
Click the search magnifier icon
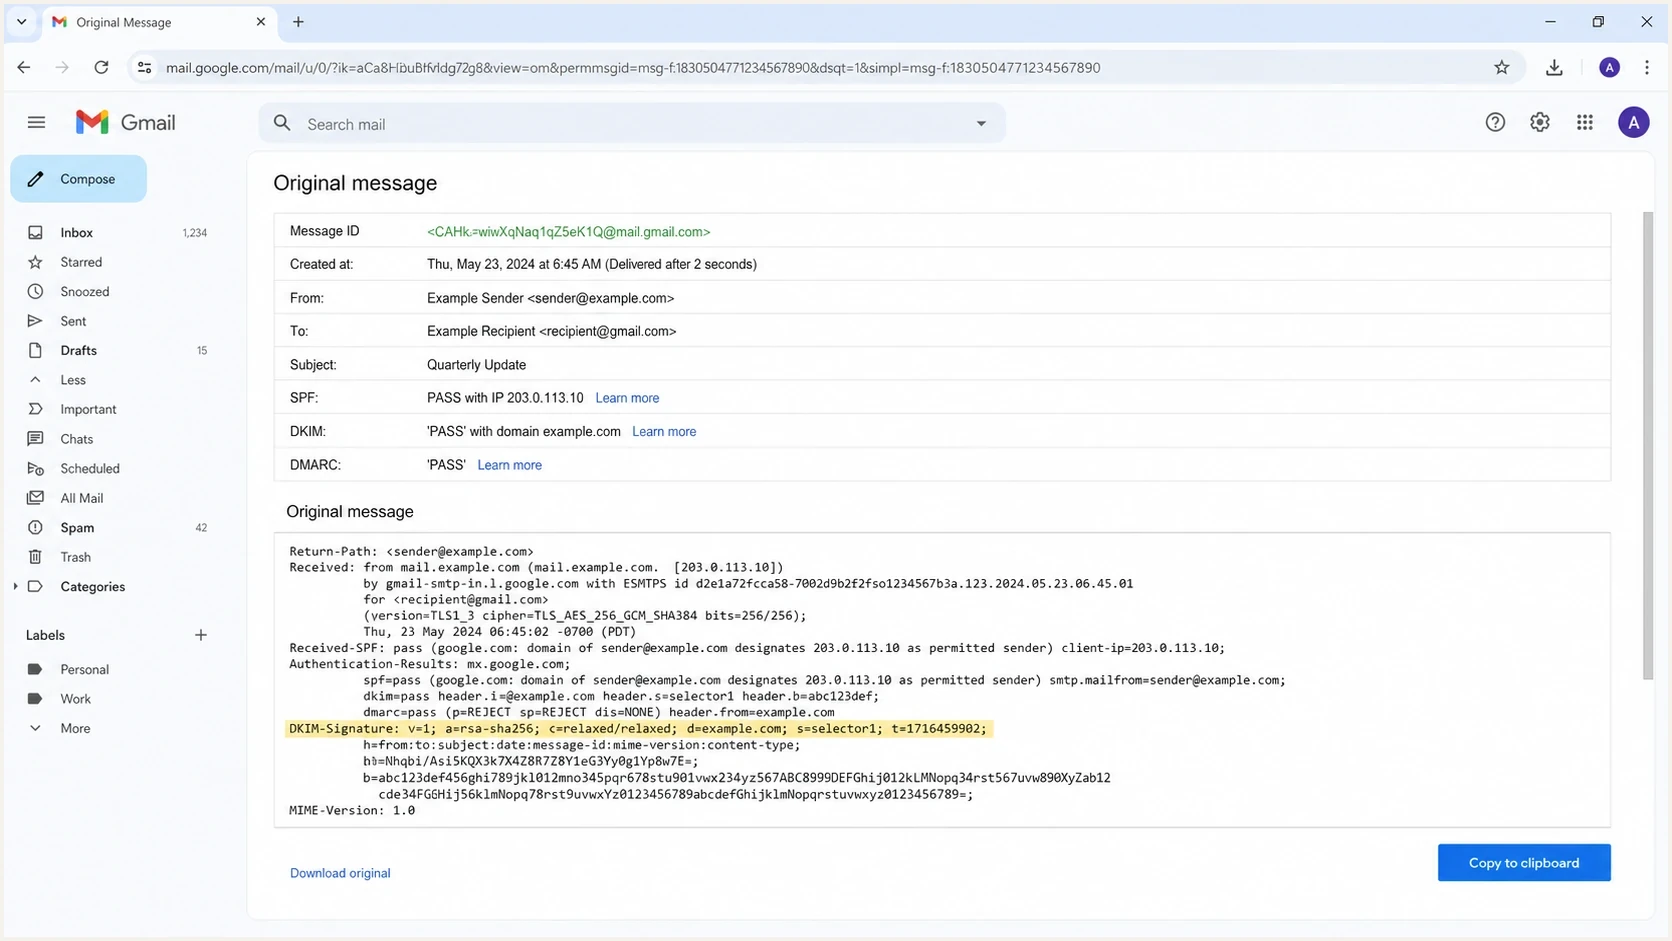[282, 123]
